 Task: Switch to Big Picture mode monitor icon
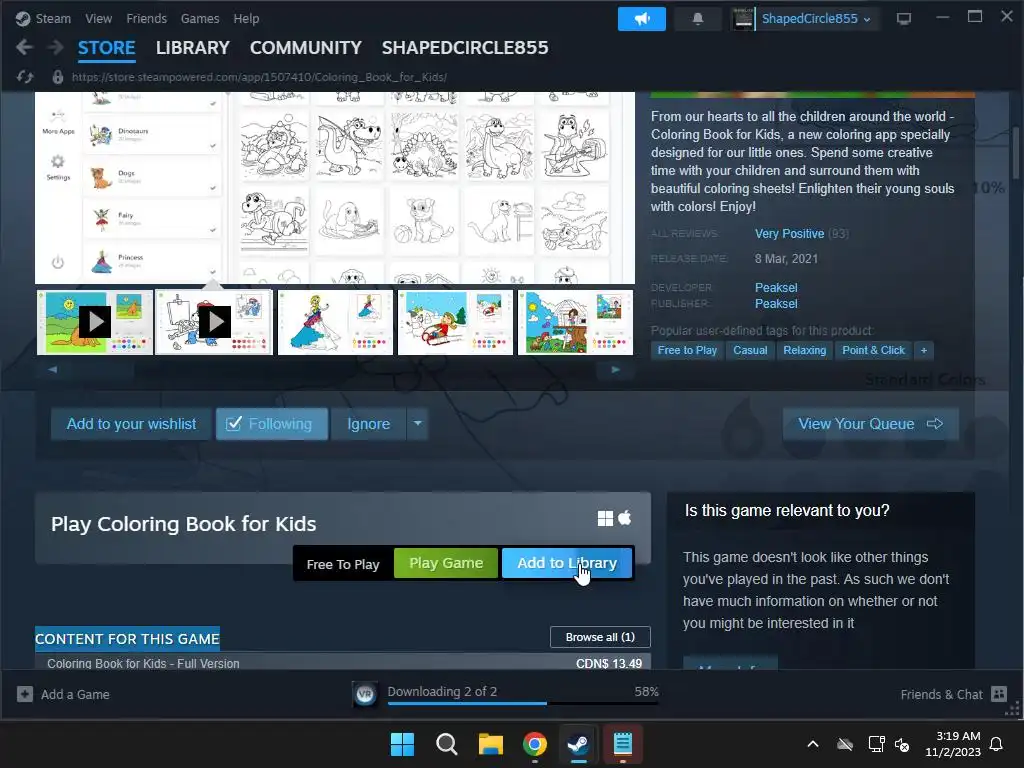904,19
